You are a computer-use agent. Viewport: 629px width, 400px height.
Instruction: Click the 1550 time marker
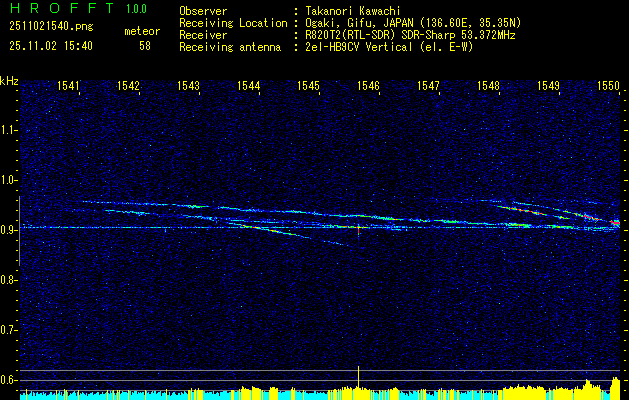[609, 85]
